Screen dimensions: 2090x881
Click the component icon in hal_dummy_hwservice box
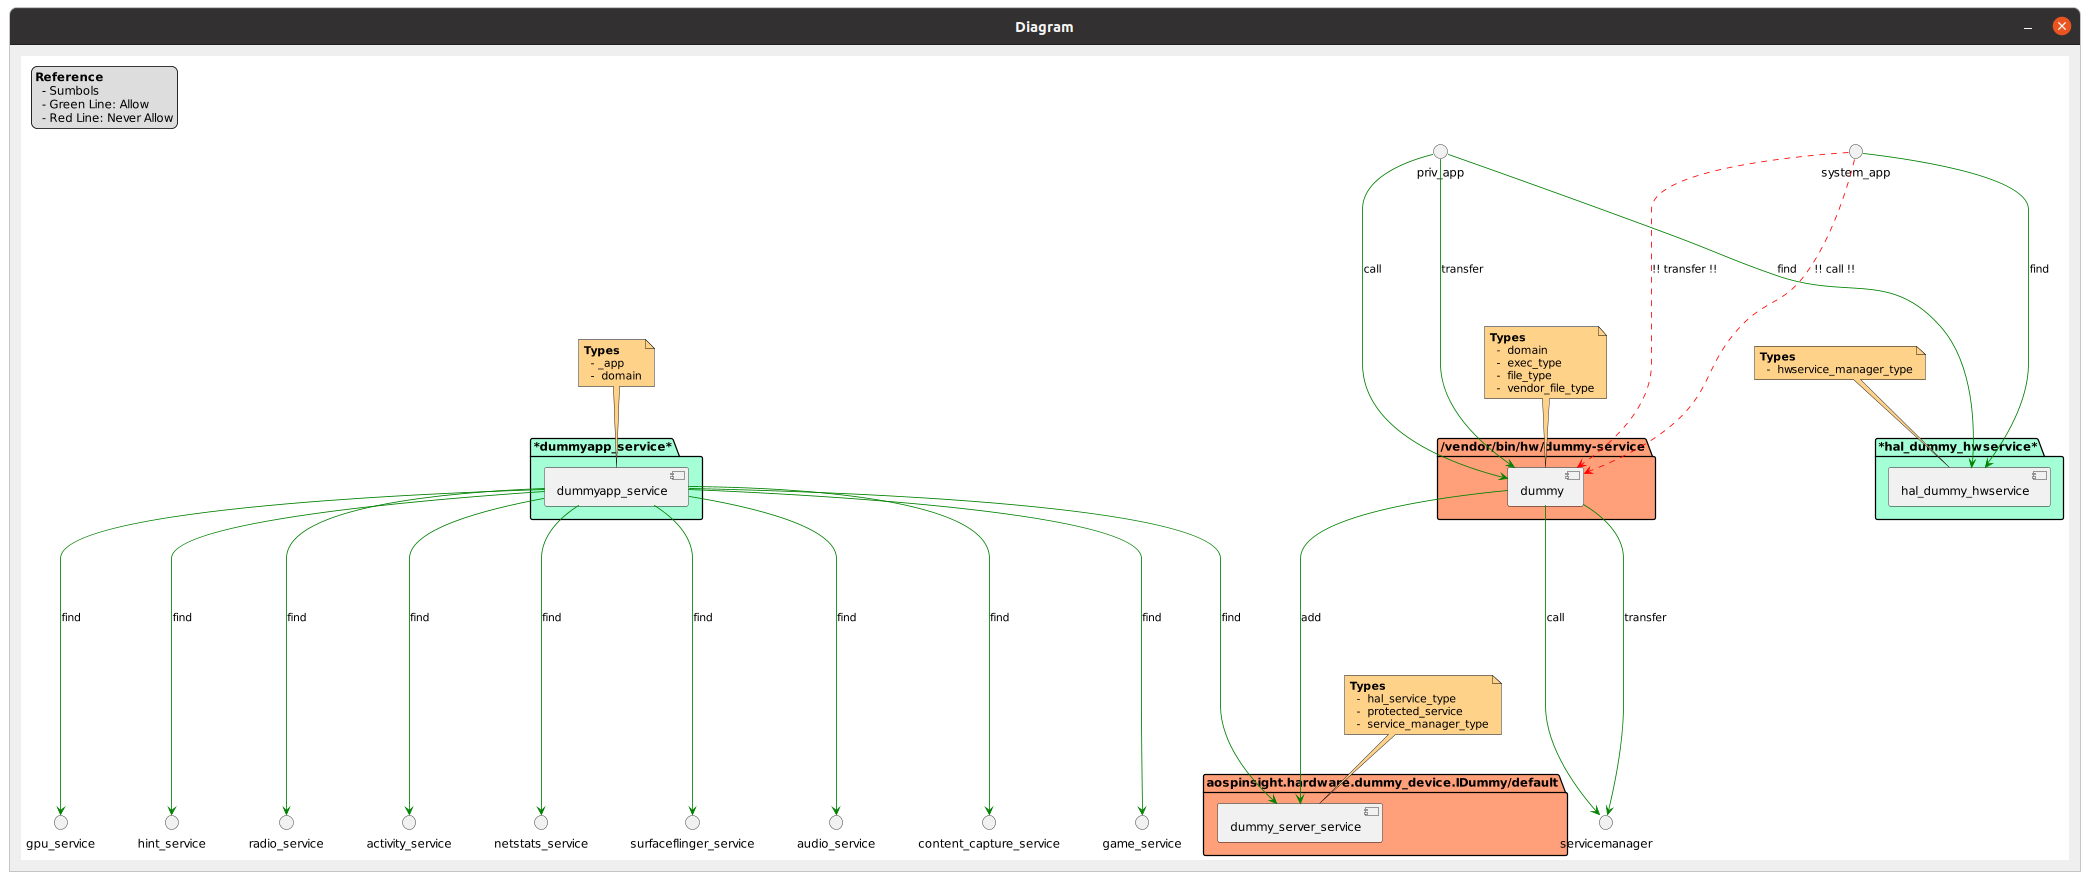click(2039, 476)
